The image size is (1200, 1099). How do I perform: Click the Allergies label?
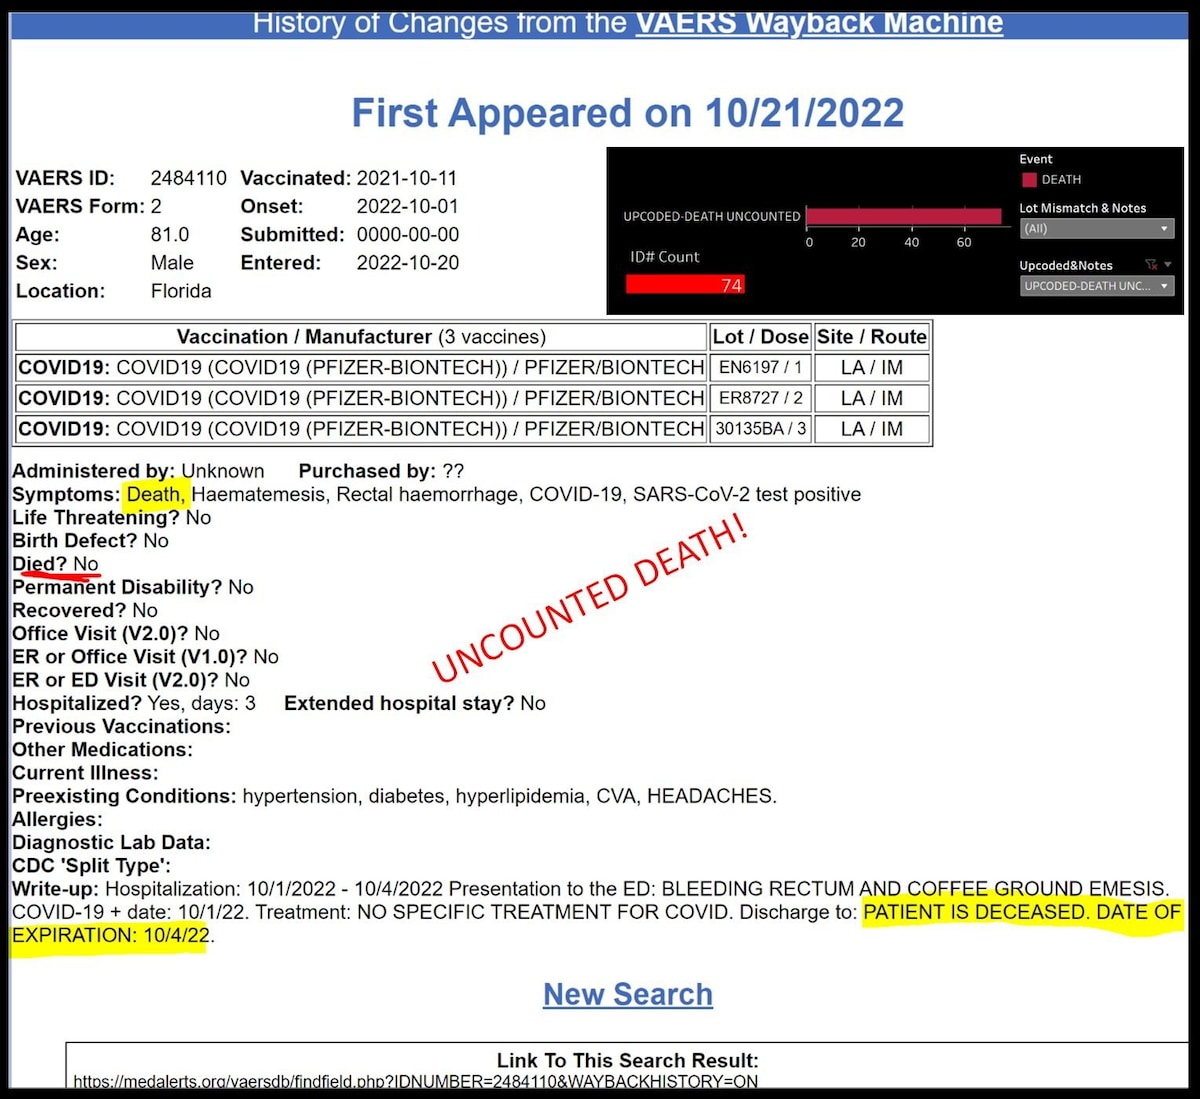[x=57, y=819]
